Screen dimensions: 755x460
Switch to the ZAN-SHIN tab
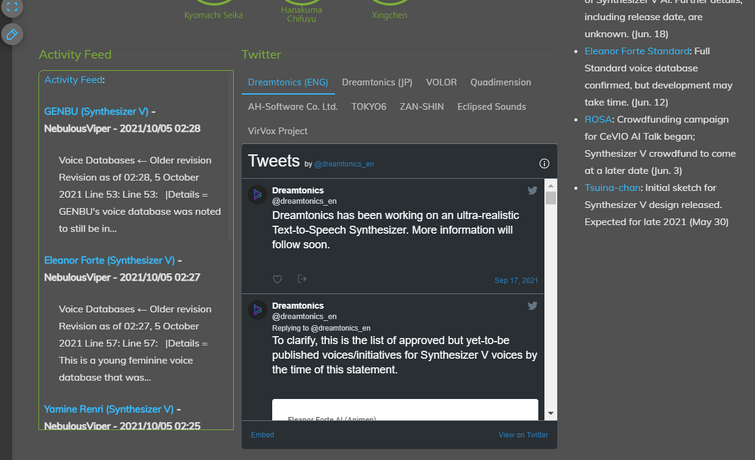coord(422,106)
